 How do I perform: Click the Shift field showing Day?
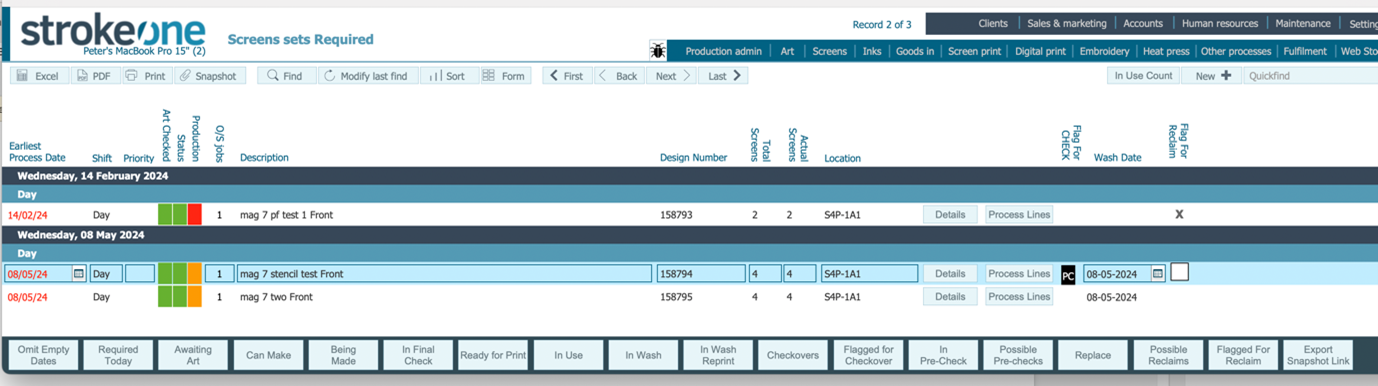coord(106,273)
